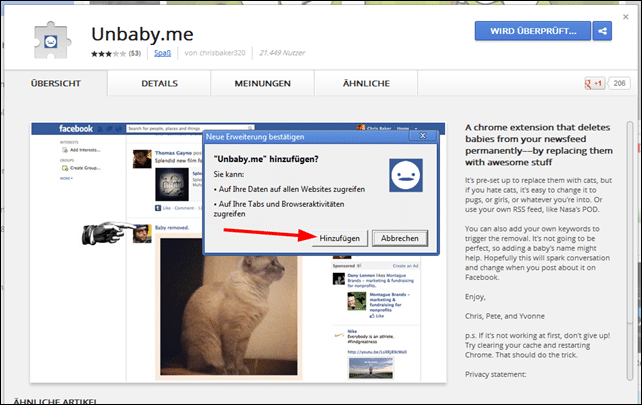The height and width of the screenshot is (405, 642).
Task: Click the Thomas Gayno profile picture
Action: point(142,159)
